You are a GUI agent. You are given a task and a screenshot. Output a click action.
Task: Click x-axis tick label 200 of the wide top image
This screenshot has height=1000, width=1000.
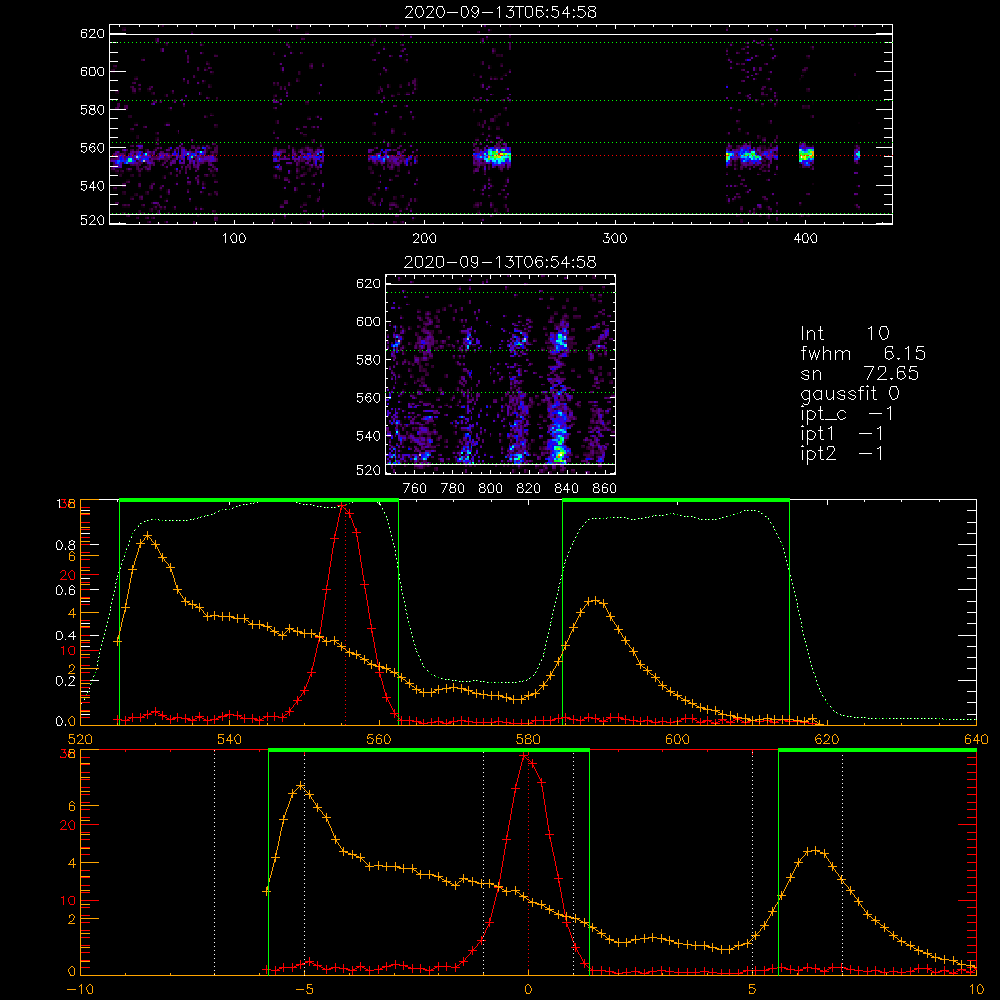click(x=424, y=239)
